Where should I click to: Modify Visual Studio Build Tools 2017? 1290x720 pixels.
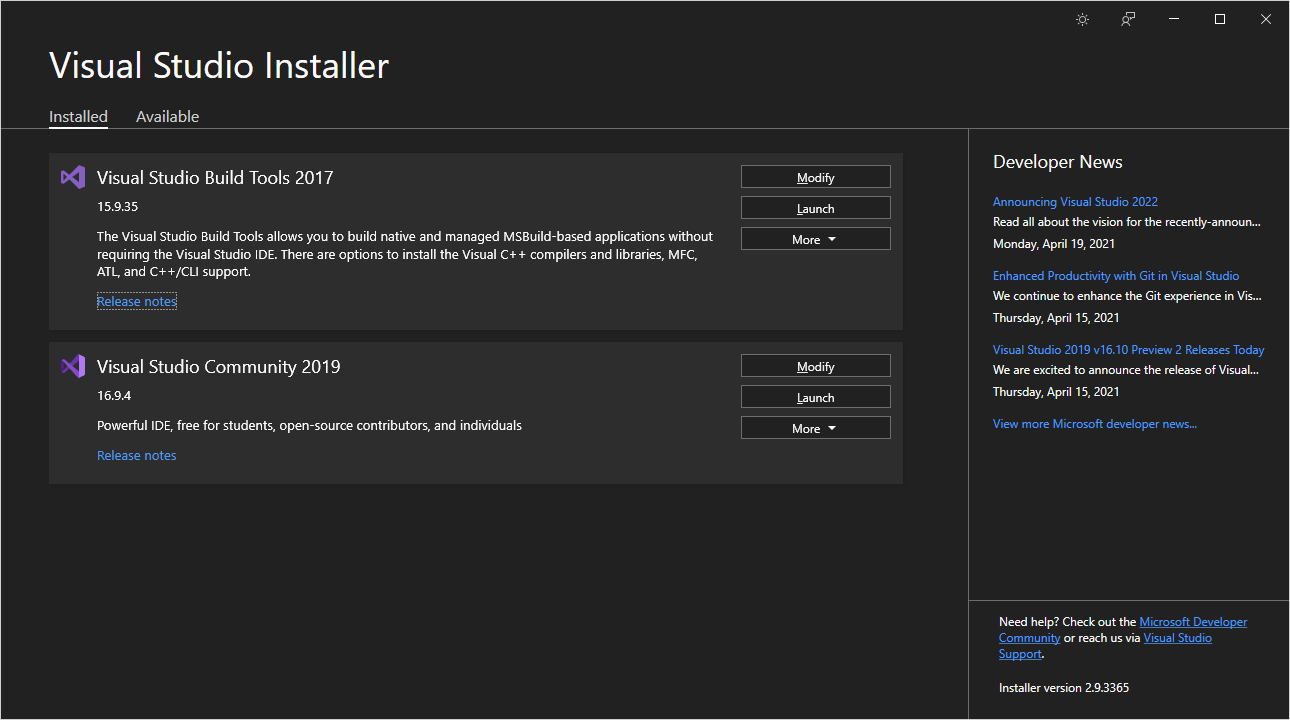point(815,177)
